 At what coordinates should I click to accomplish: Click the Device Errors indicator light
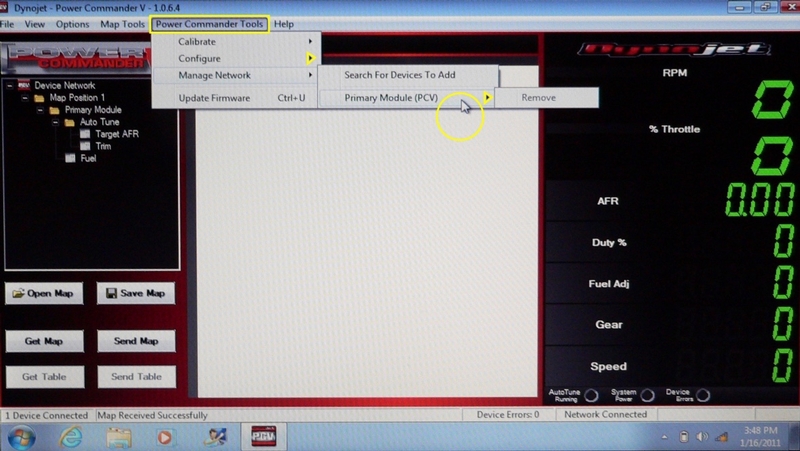(x=704, y=395)
